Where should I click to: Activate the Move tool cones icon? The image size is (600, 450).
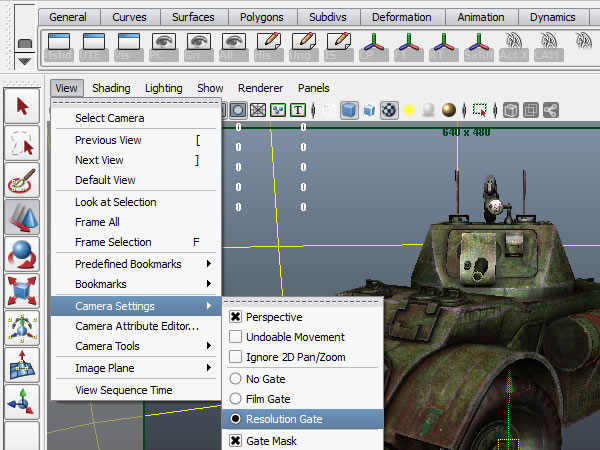22,217
